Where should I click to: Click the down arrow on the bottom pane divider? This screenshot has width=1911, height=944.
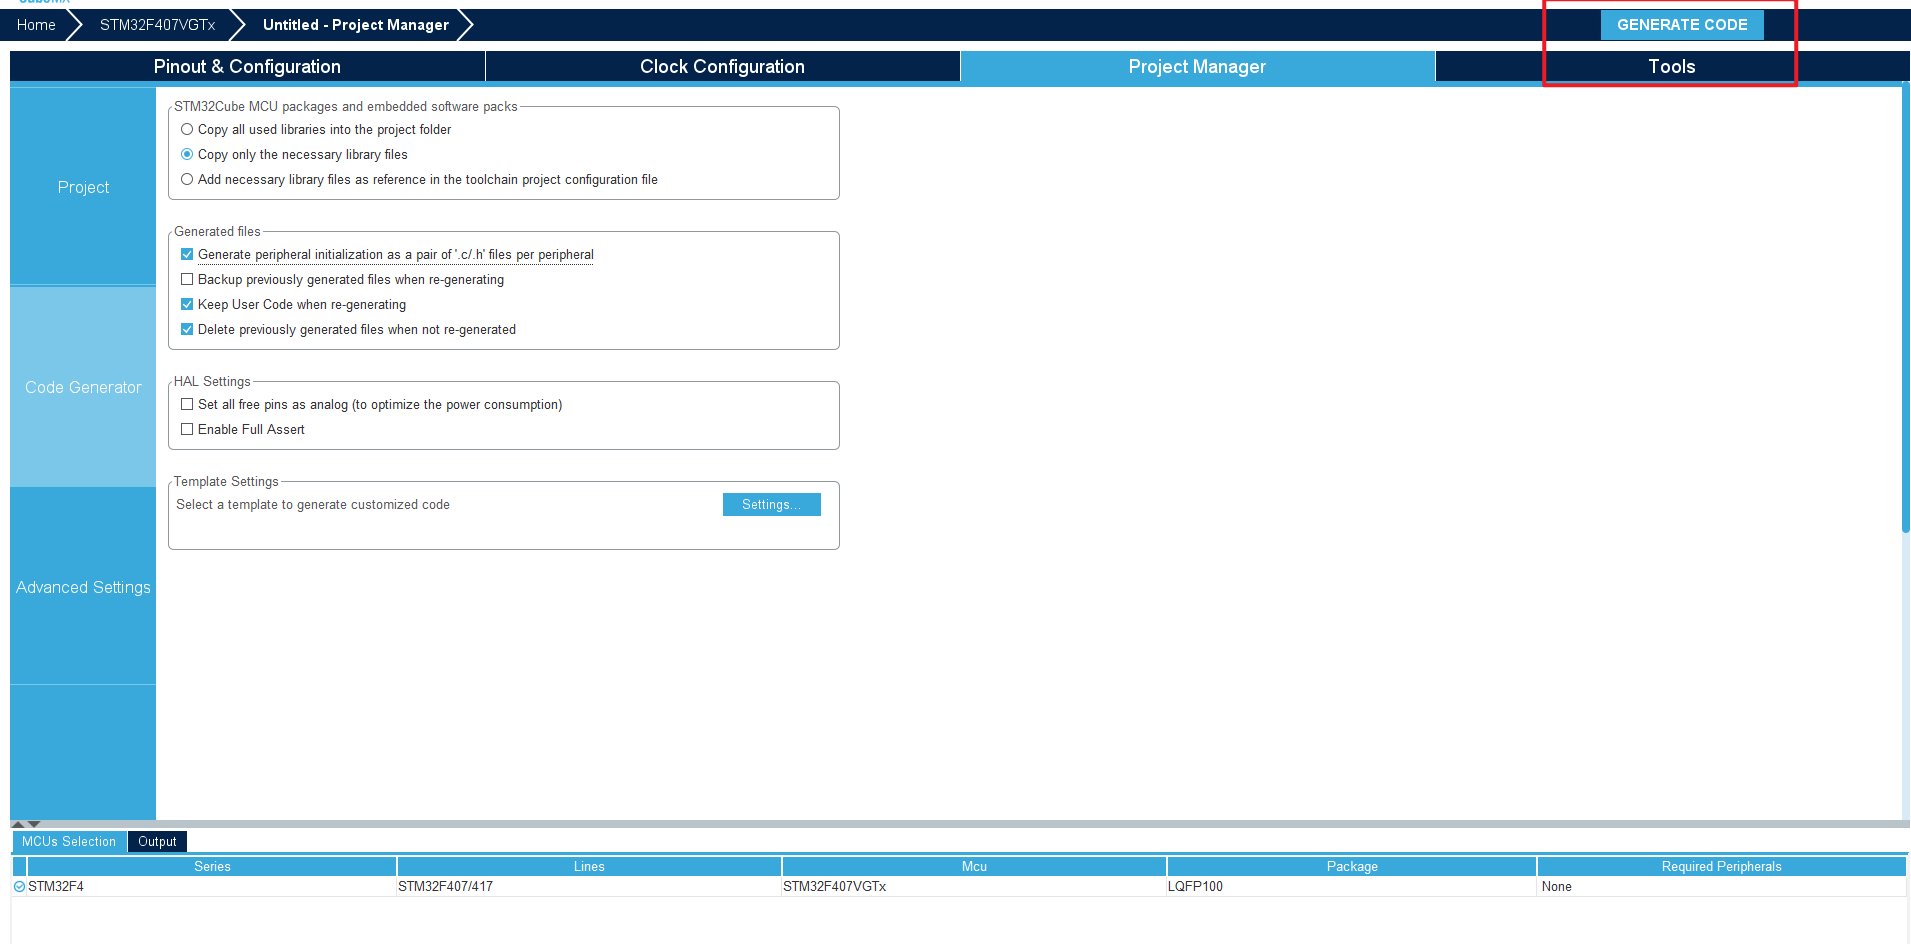pos(34,824)
